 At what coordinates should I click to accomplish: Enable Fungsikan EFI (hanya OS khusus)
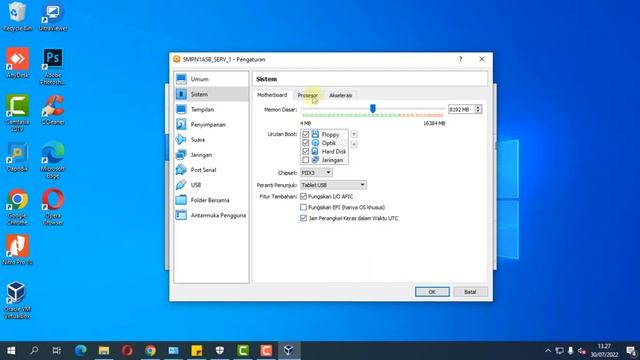pos(303,207)
